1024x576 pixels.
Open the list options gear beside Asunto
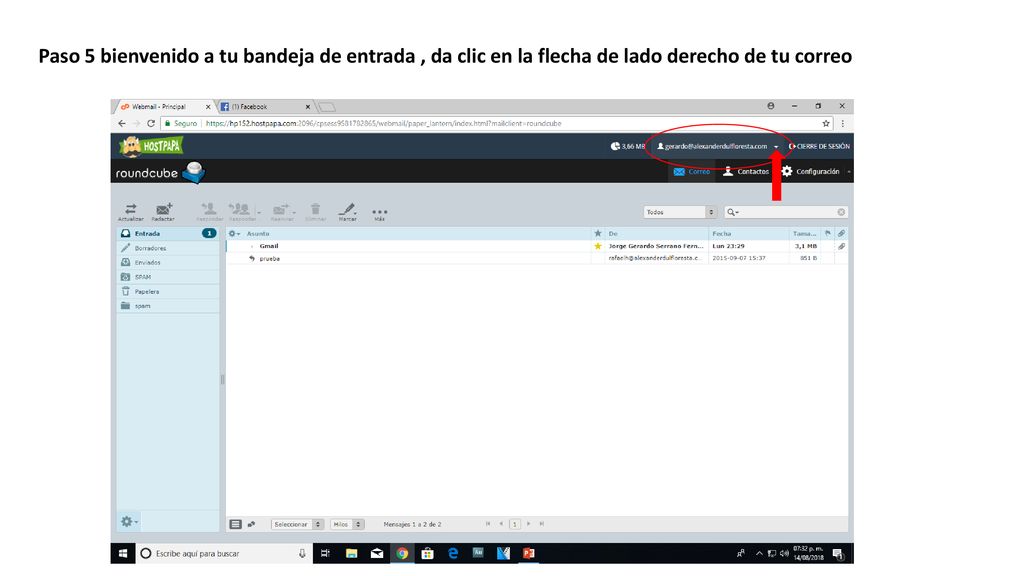tap(234, 233)
